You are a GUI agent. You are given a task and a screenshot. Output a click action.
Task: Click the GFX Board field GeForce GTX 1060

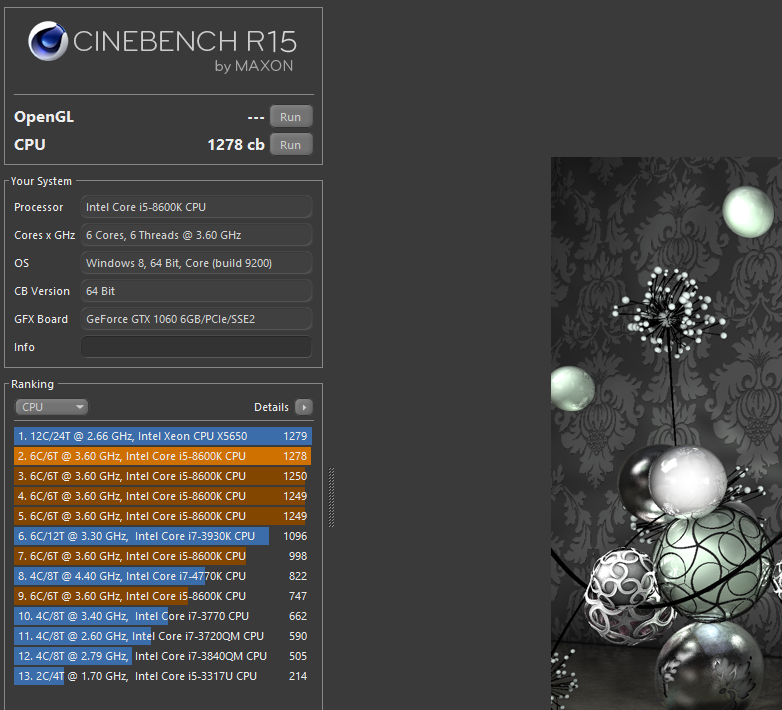click(196, 319)
